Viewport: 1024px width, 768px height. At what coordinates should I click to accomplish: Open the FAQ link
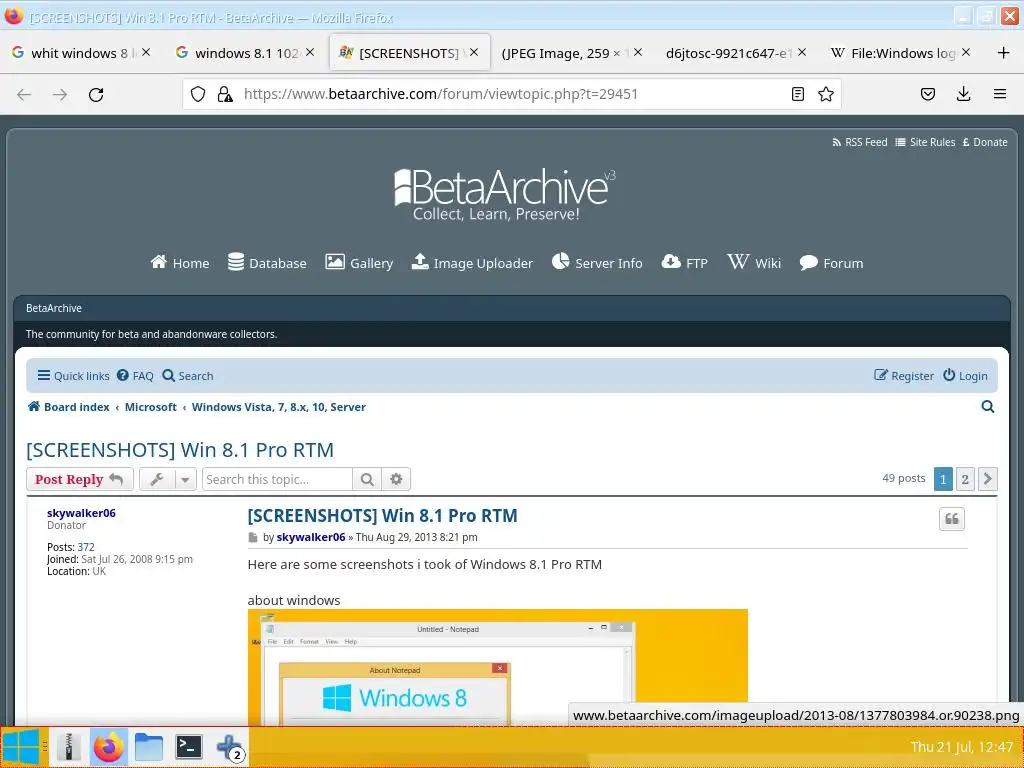pos(135,376)
